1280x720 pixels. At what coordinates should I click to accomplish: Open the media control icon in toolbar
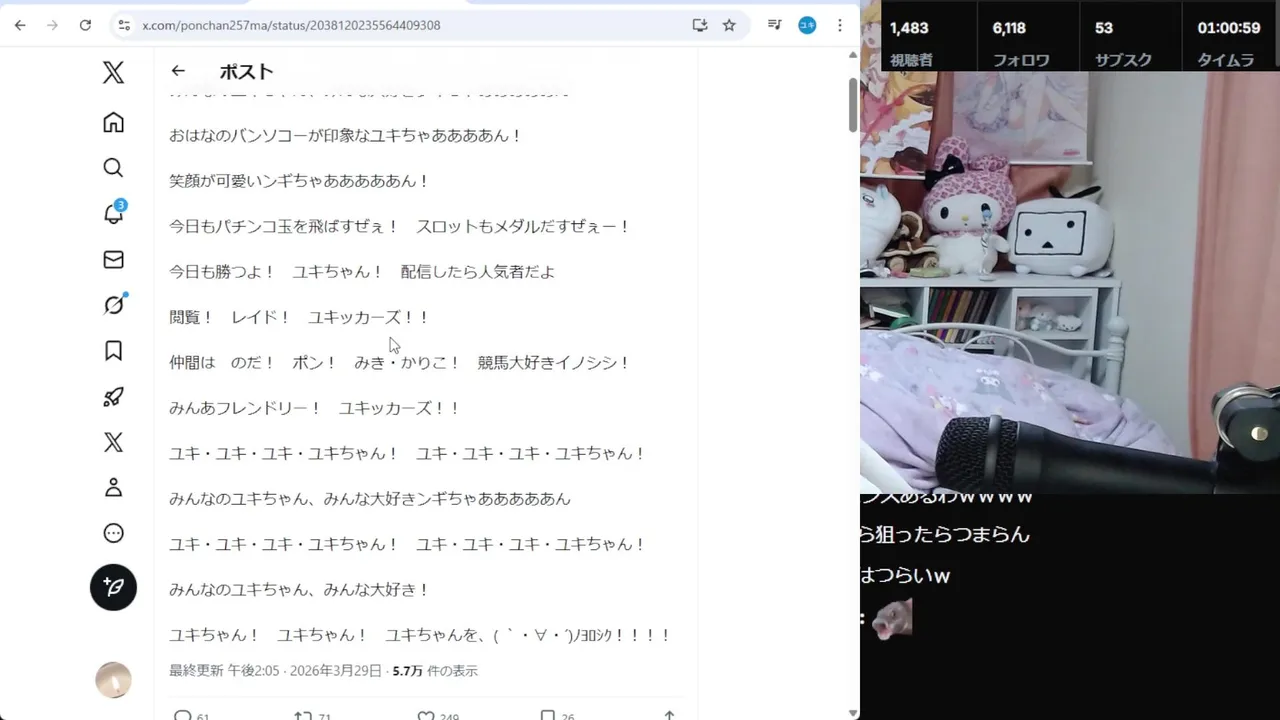click(x=774, y=25)
